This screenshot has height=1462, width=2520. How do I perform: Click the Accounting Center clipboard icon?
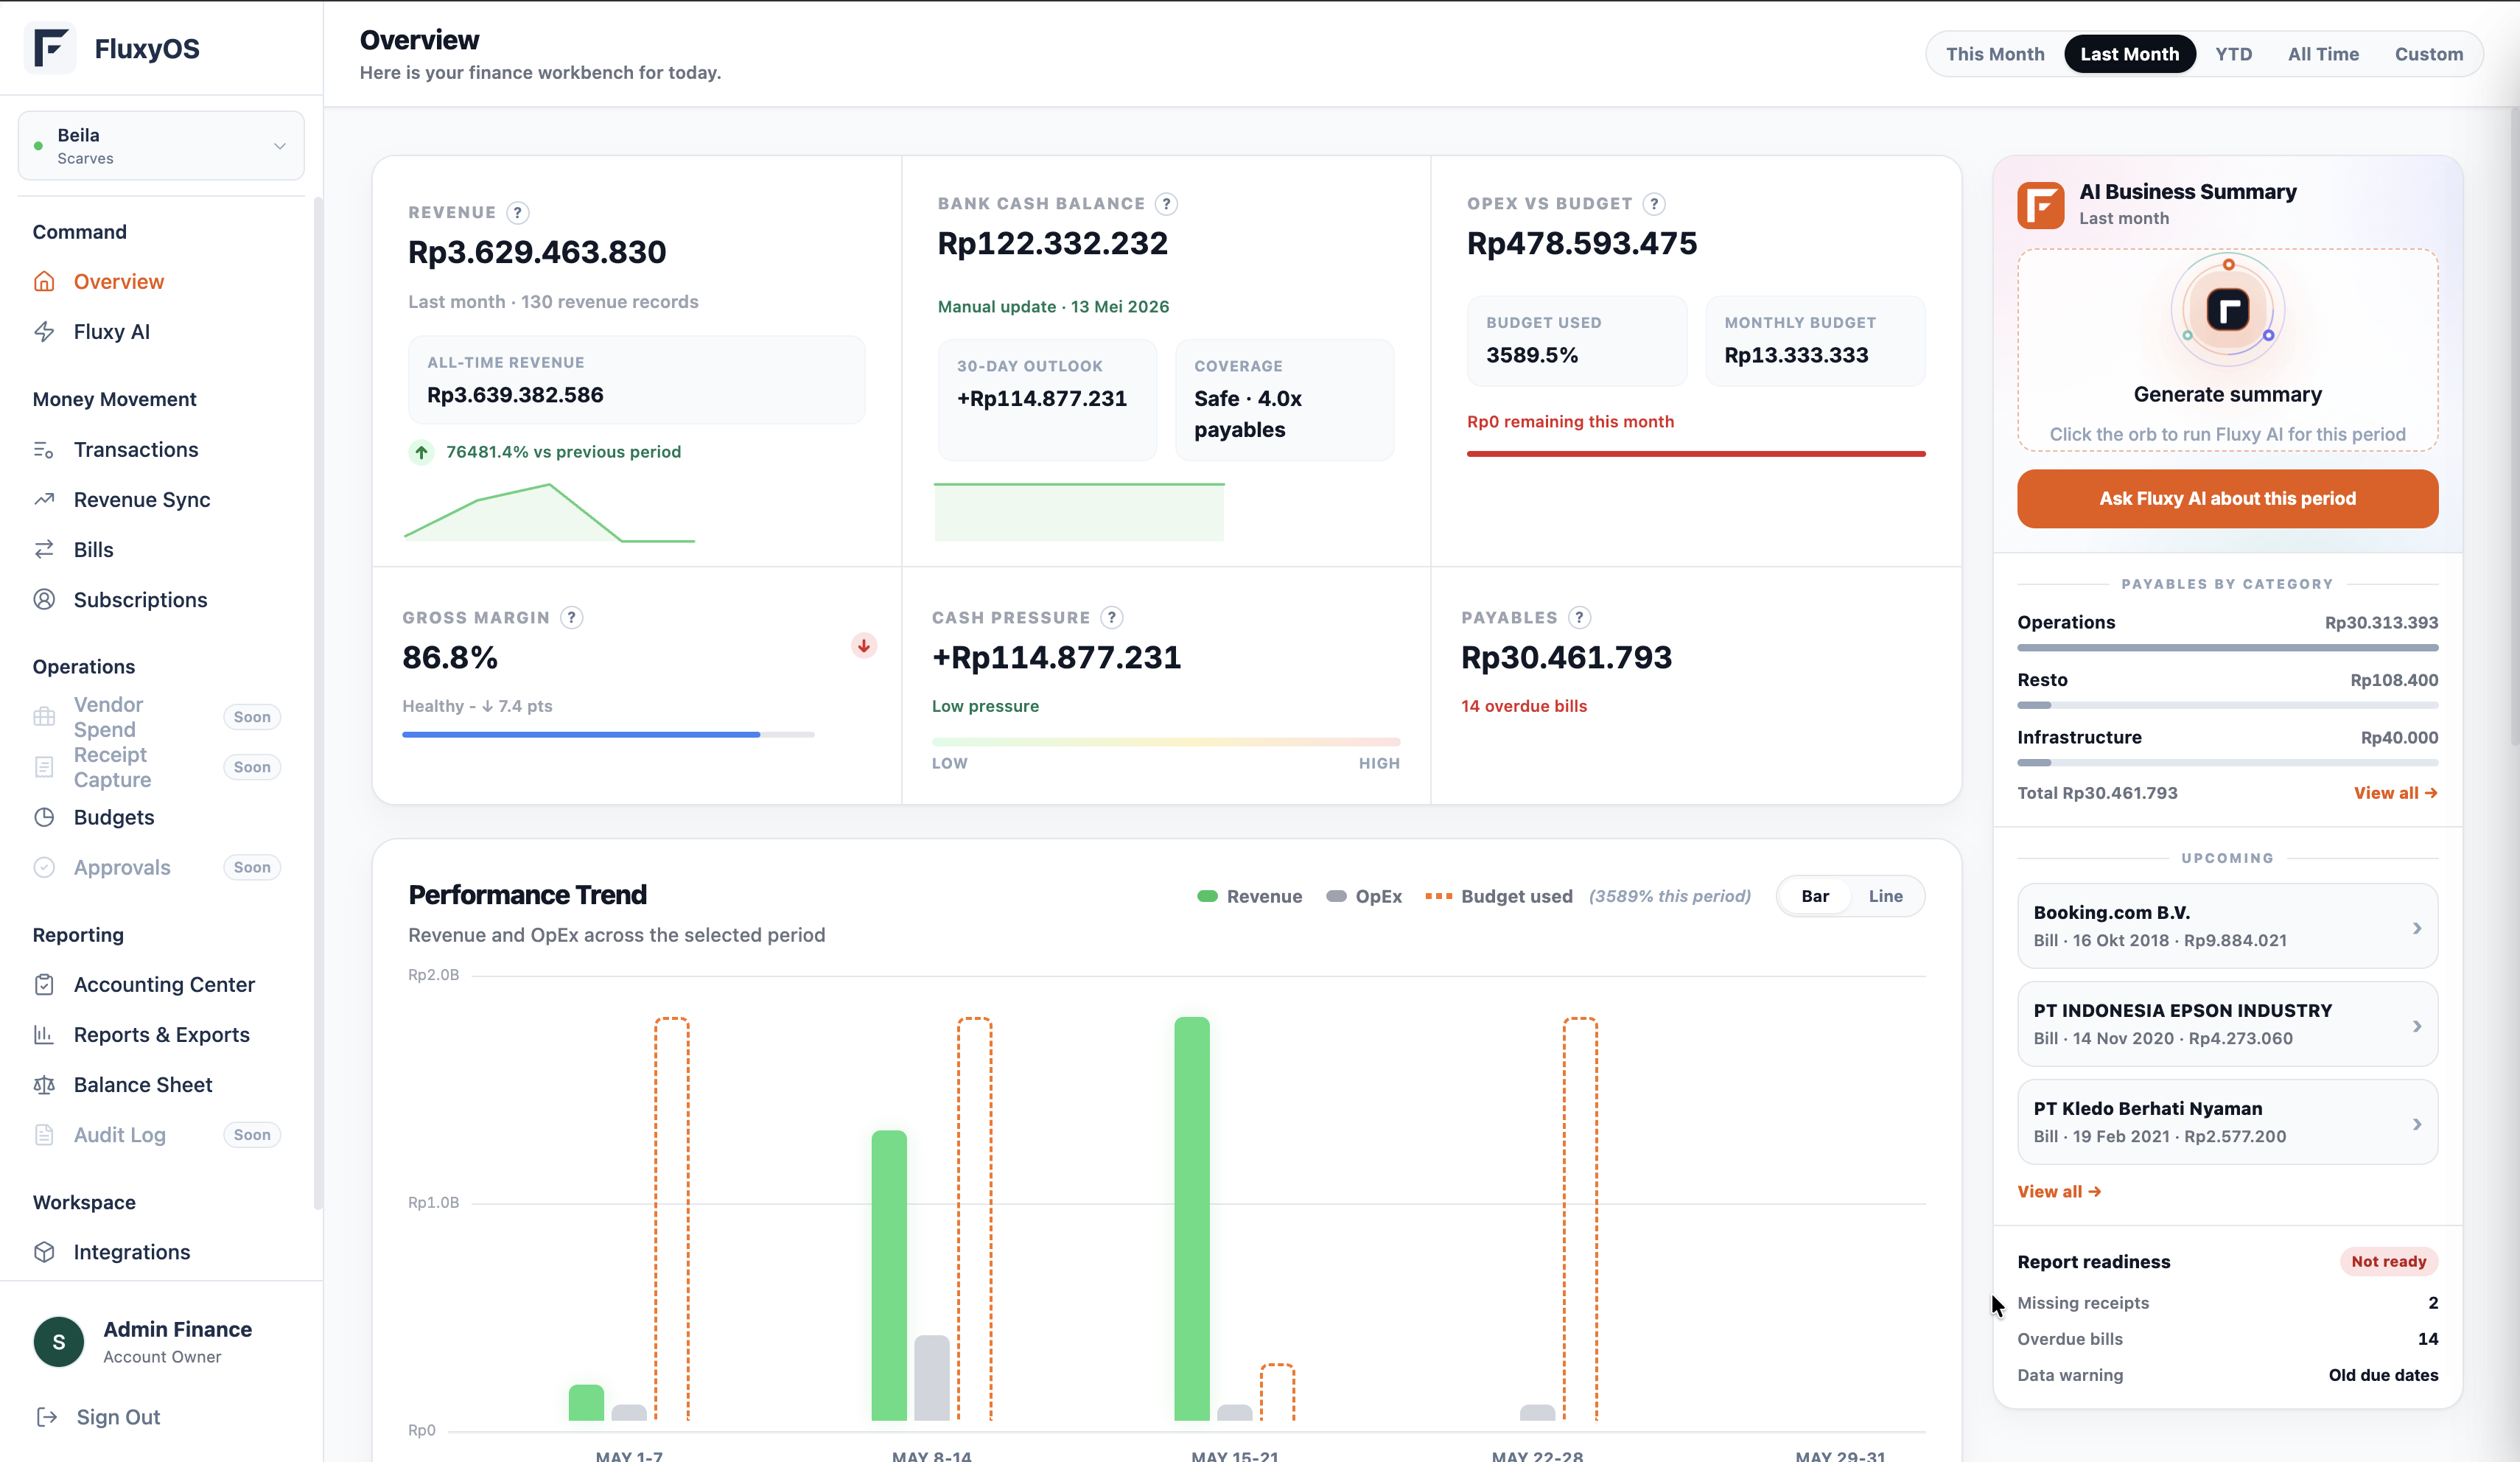[x=44, y=985]
